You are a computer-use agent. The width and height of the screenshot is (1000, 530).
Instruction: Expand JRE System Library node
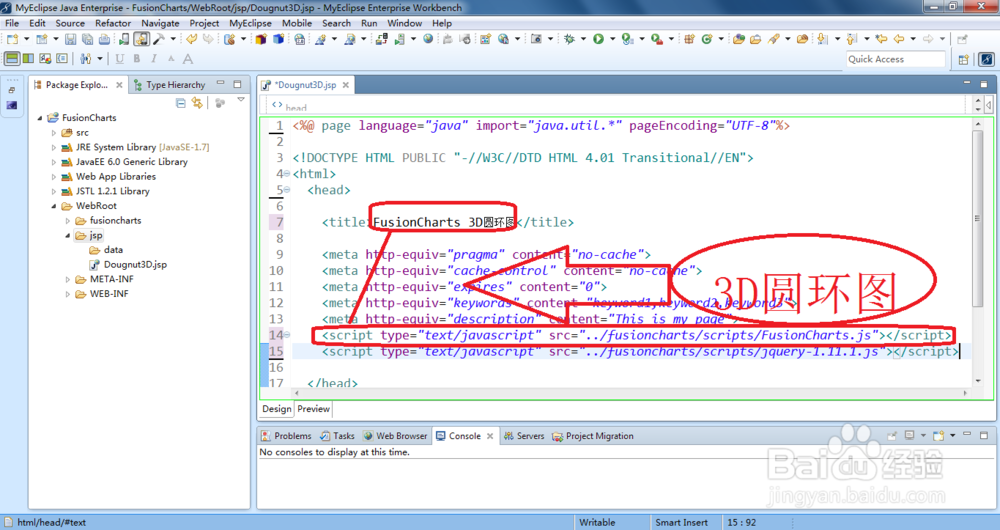54,147
